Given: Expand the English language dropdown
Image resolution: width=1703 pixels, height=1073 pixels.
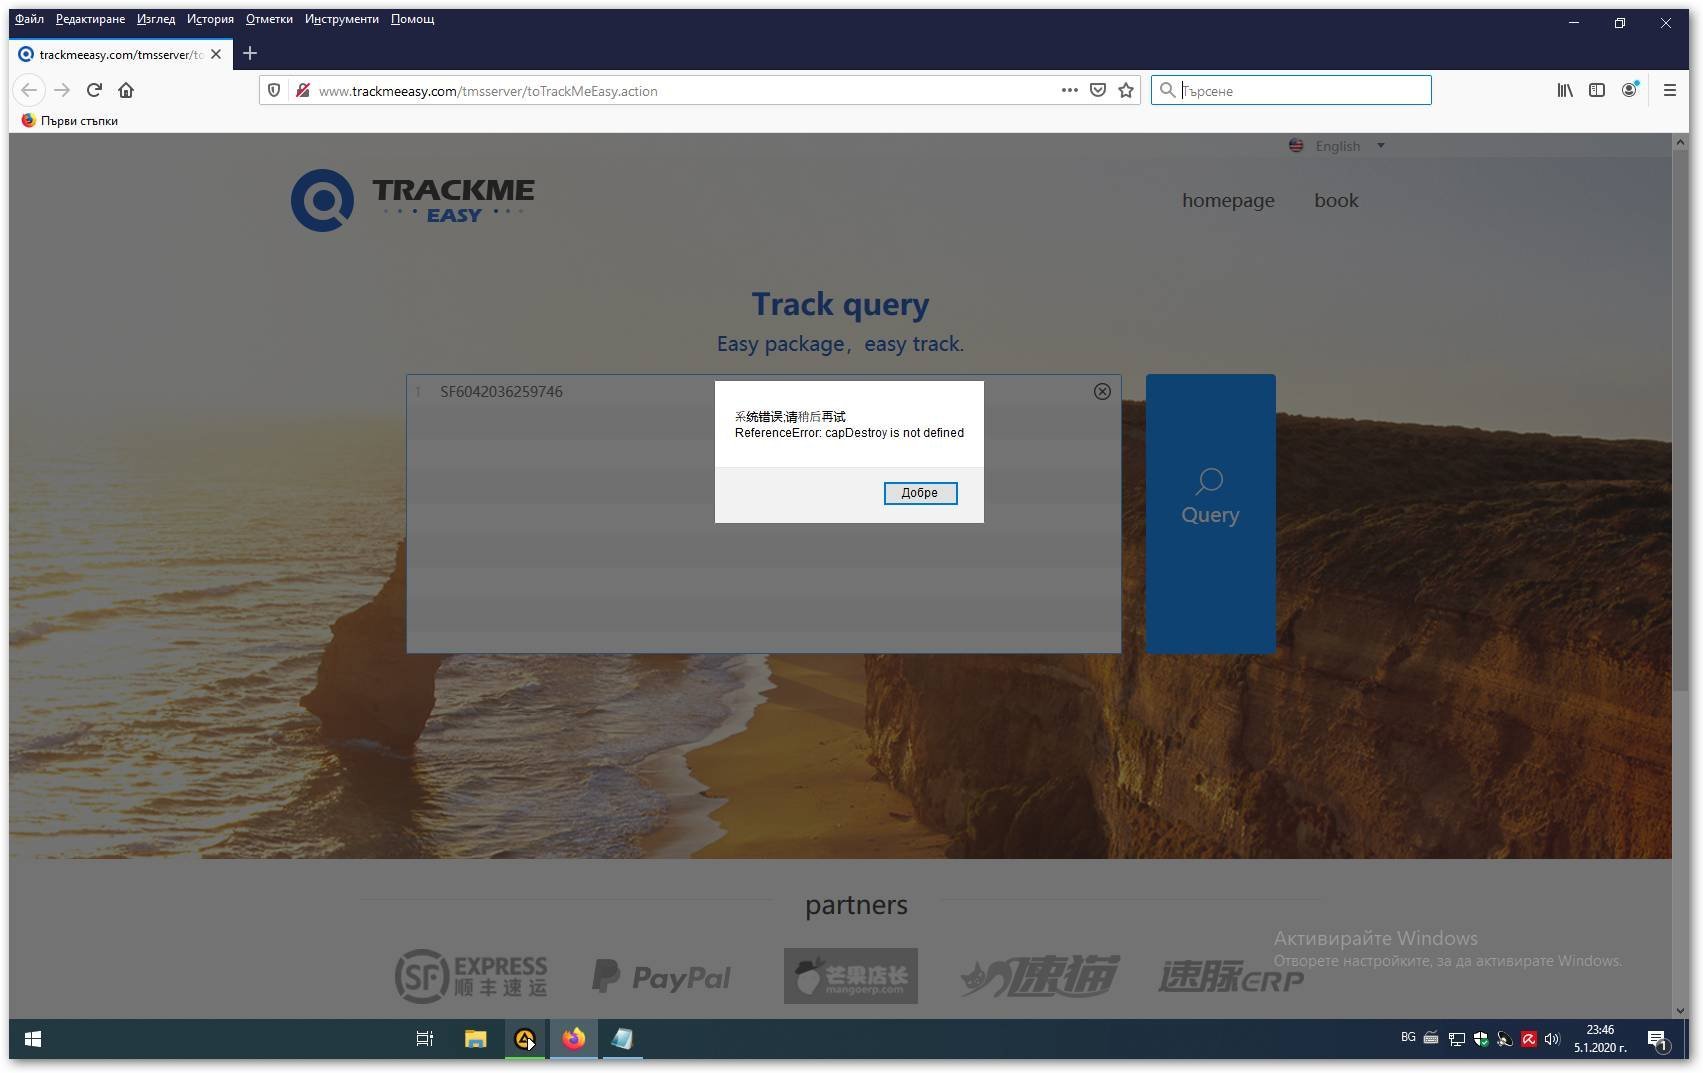Looking at the screenshot, I should tap(1337, 146).
